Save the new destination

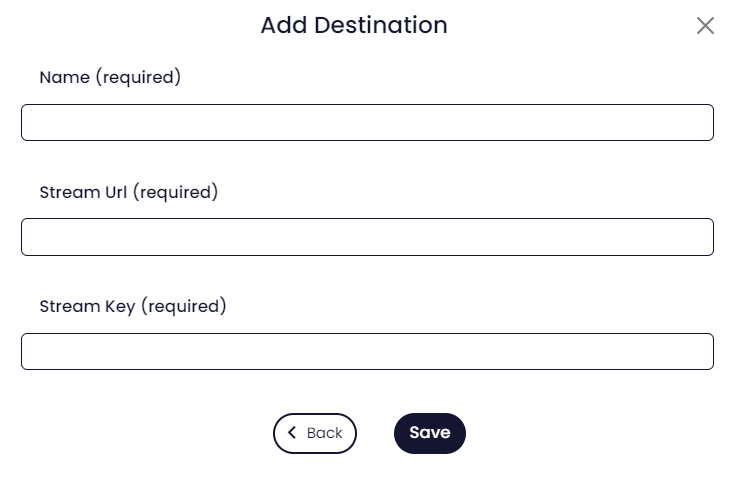coord(430,433)
